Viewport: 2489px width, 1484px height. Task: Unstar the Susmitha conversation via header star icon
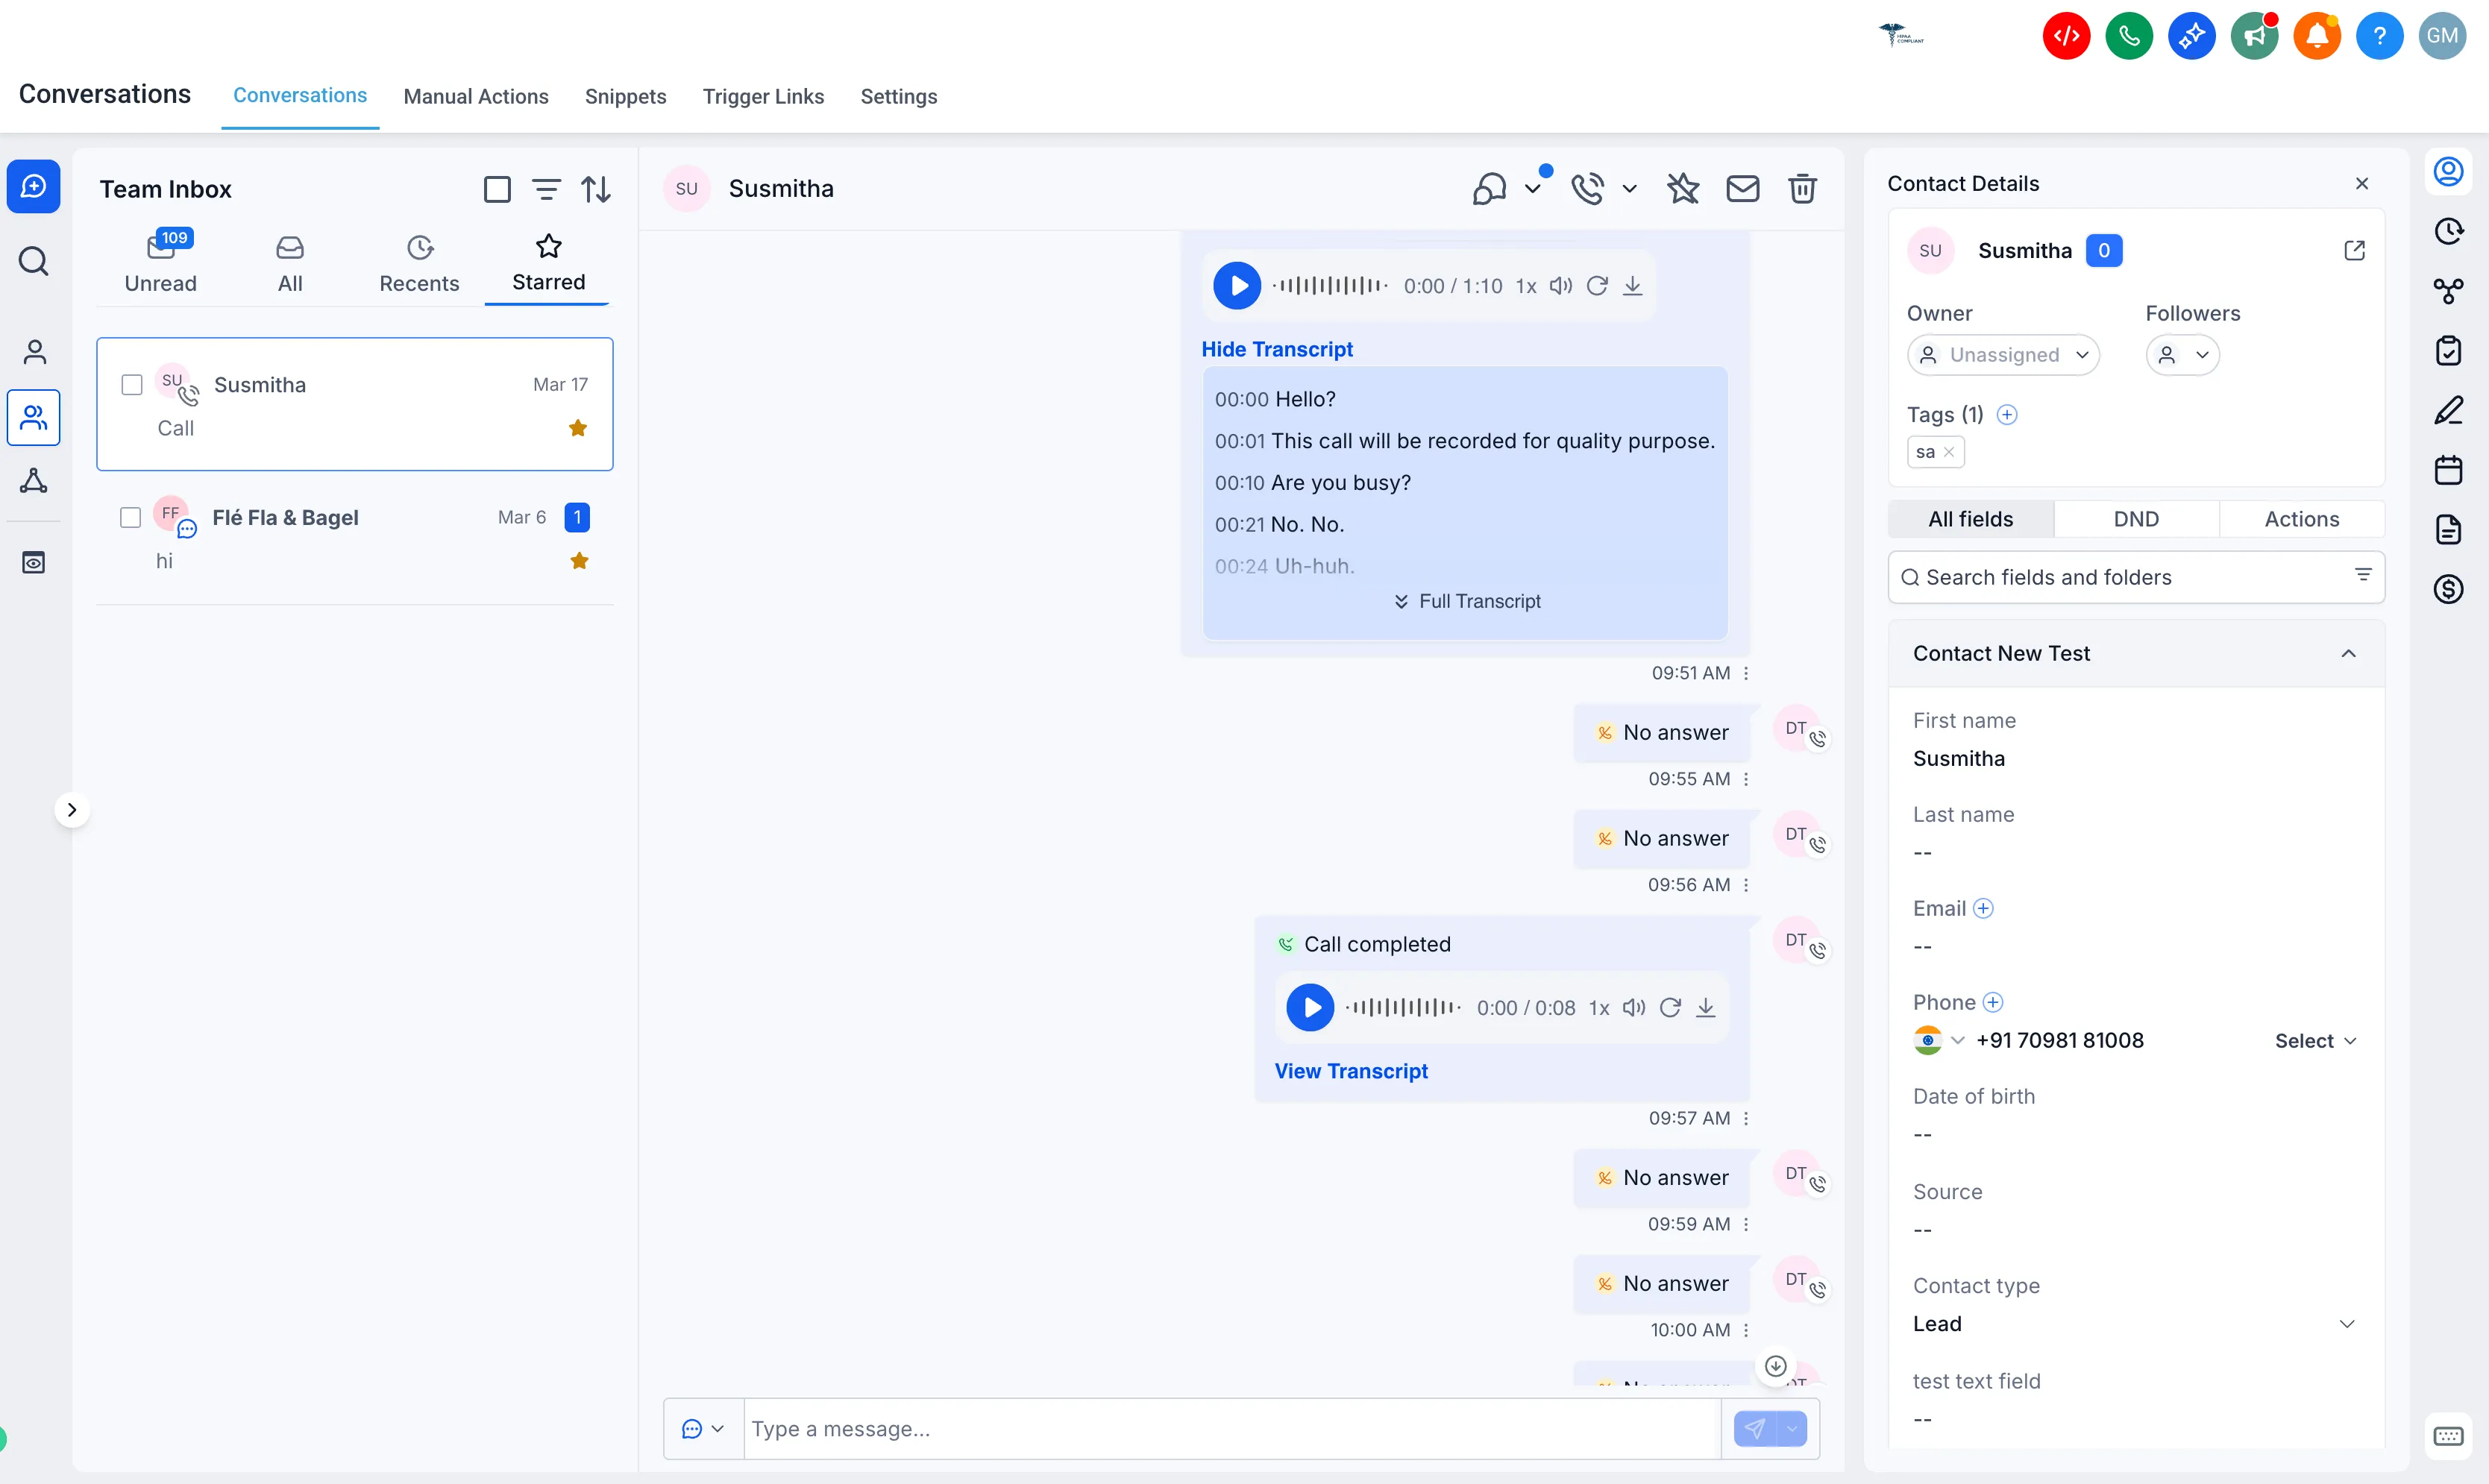(x=1683, y=188)
